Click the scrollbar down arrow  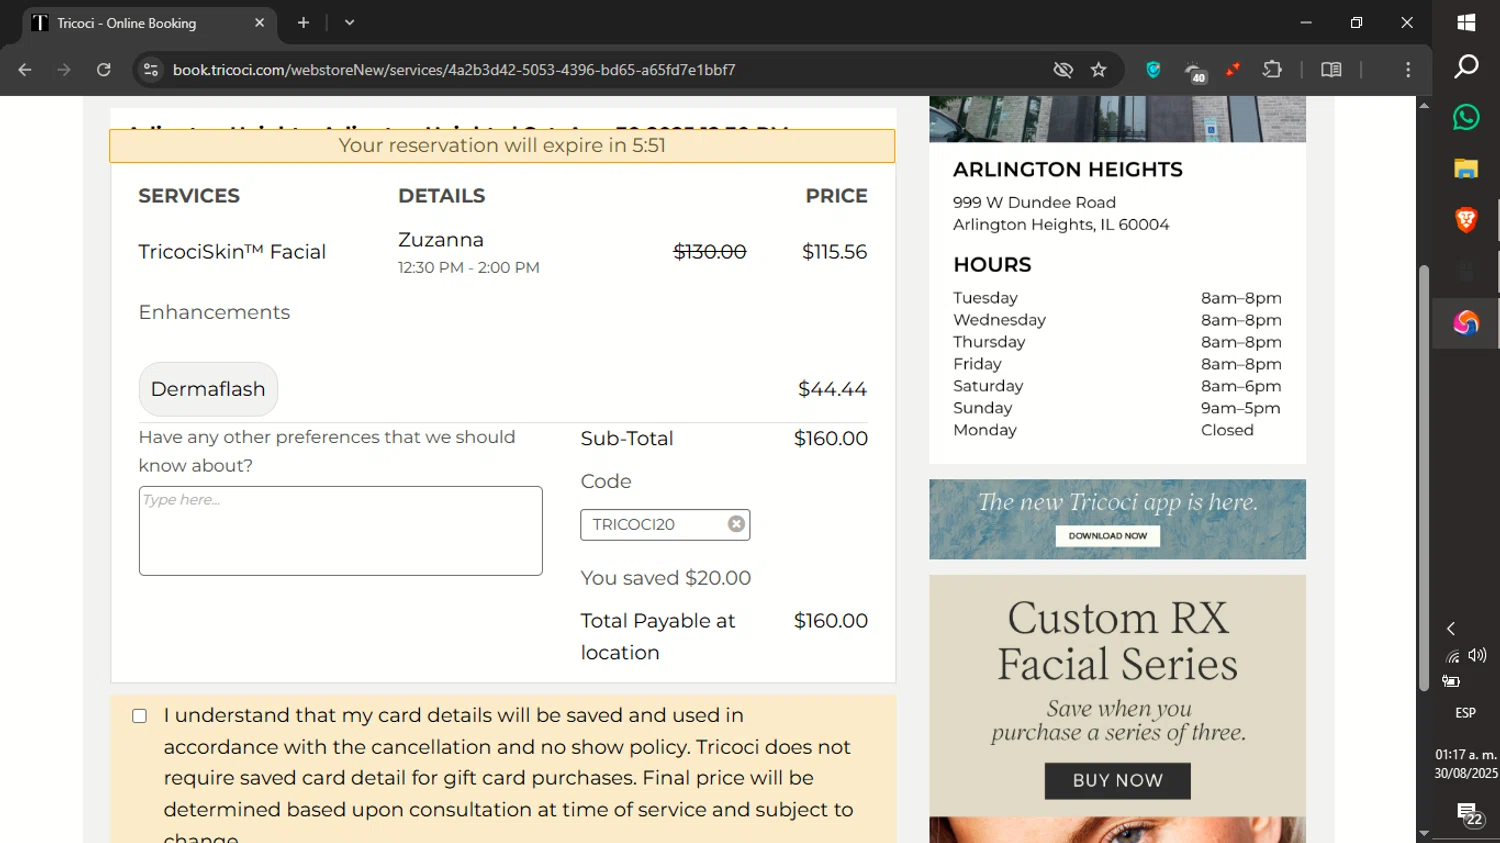tap(1424, 834)
